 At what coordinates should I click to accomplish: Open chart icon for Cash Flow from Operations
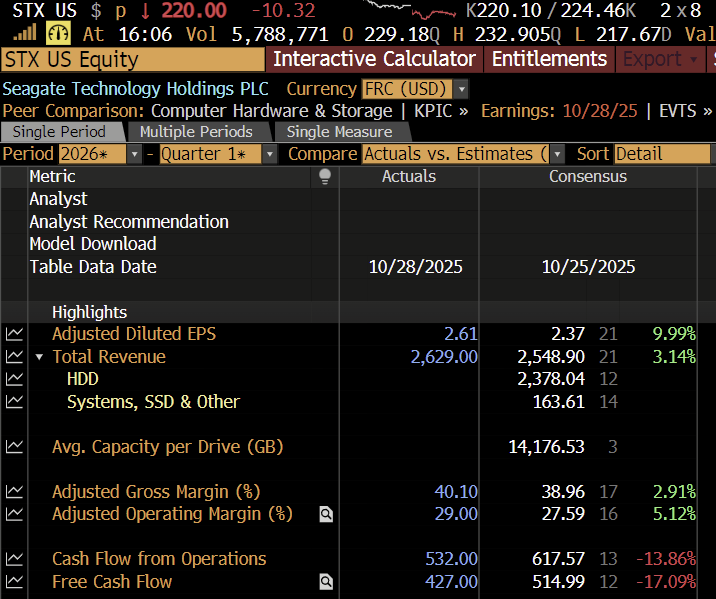(14, 559)
